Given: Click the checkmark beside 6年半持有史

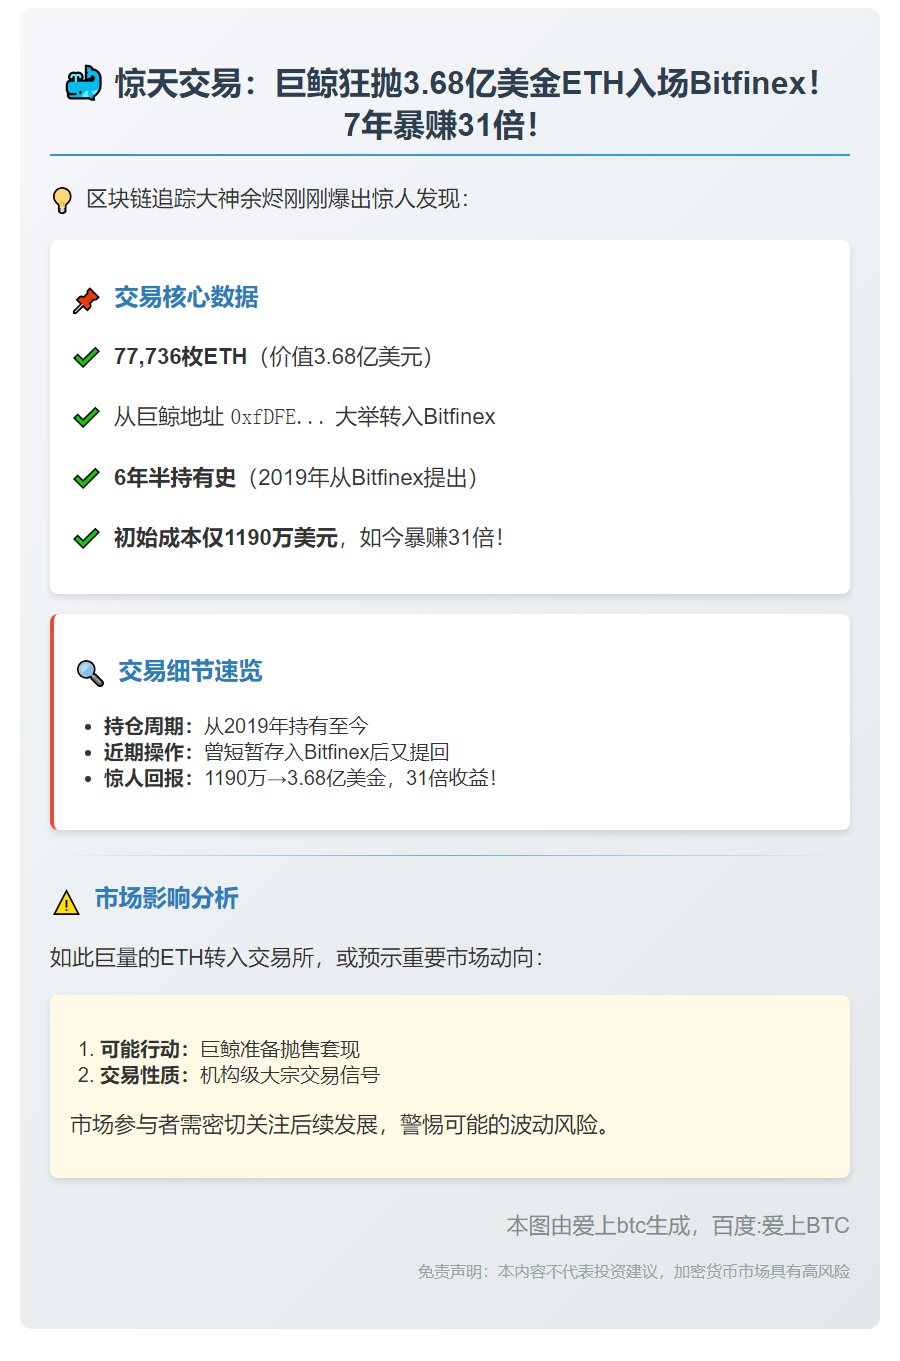Looking at the screenshot, I should pos(86,478).
